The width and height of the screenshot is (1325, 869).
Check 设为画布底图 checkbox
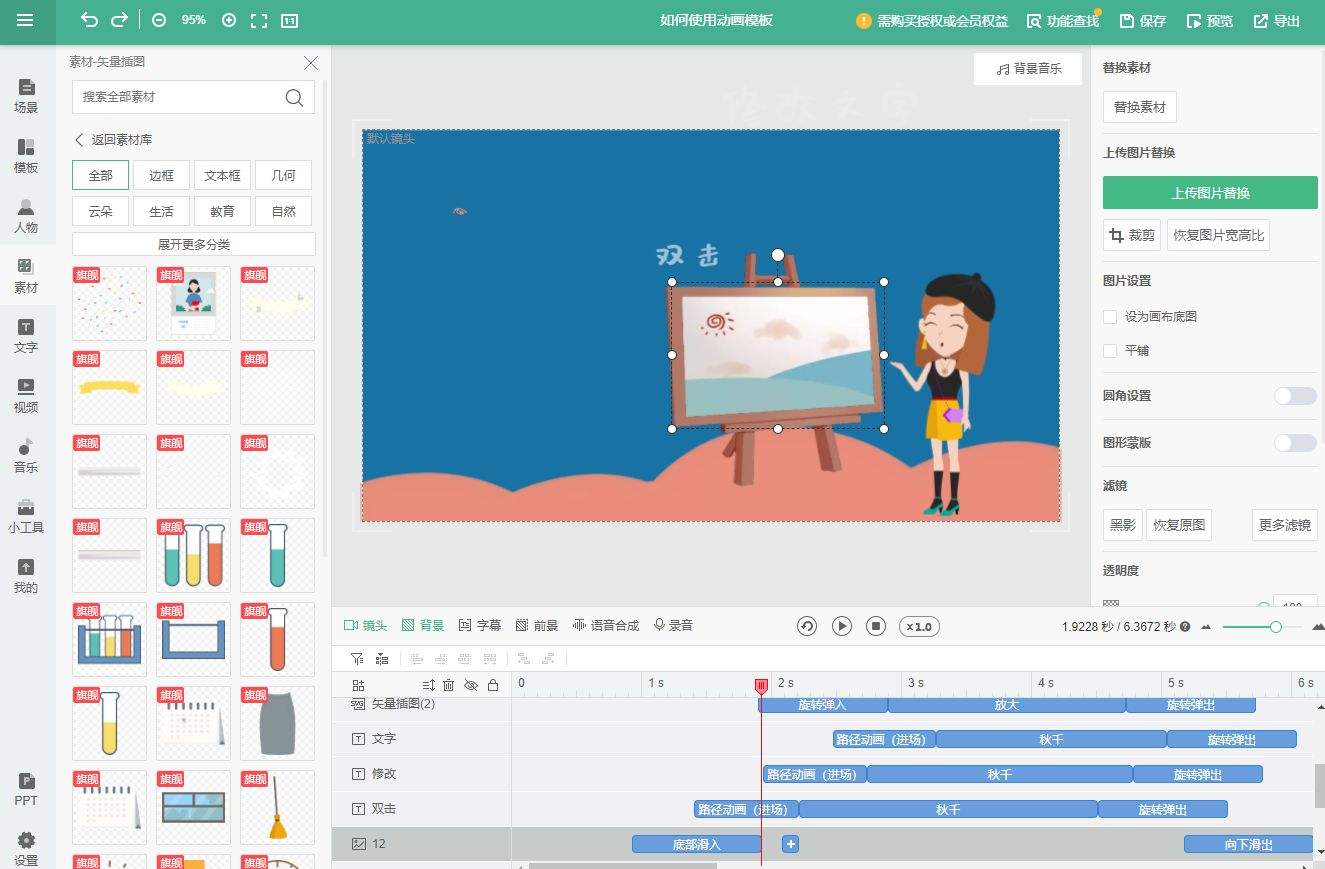pos(1110,317)
